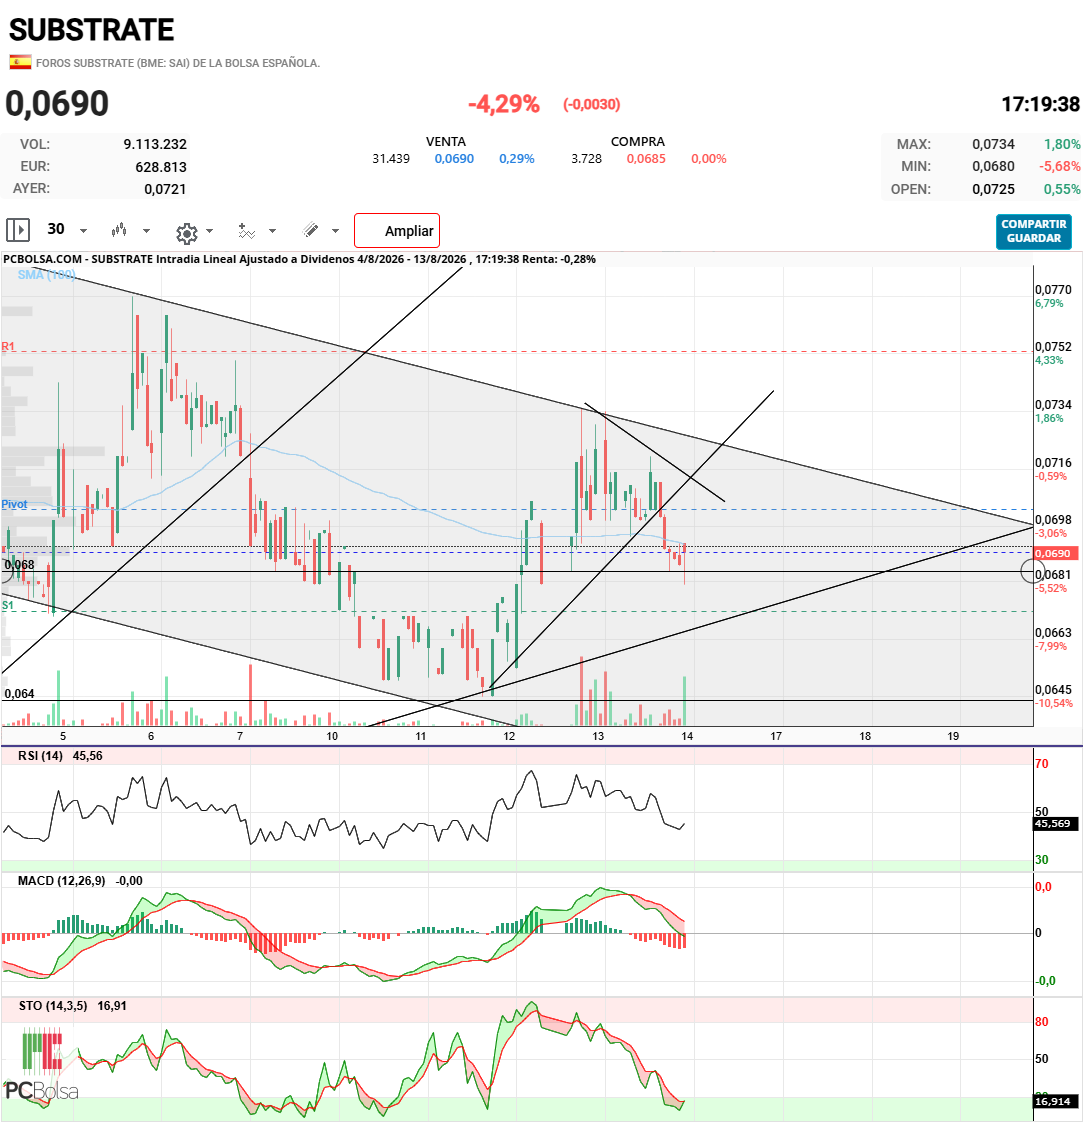Viewport: 1086px width, 1122px height.
Task: Open chart settings gear icon
Action: coord(187,233)
